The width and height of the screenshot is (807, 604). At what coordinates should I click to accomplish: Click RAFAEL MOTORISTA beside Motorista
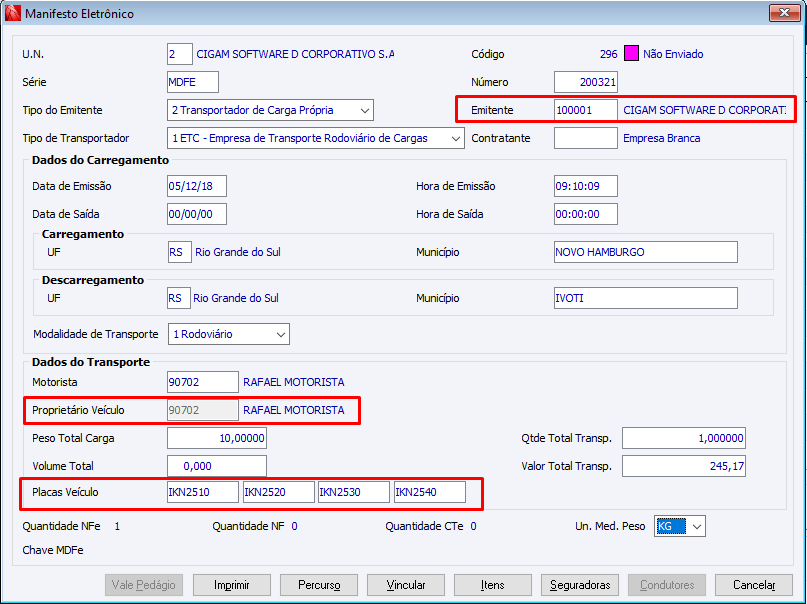(294, 382)
